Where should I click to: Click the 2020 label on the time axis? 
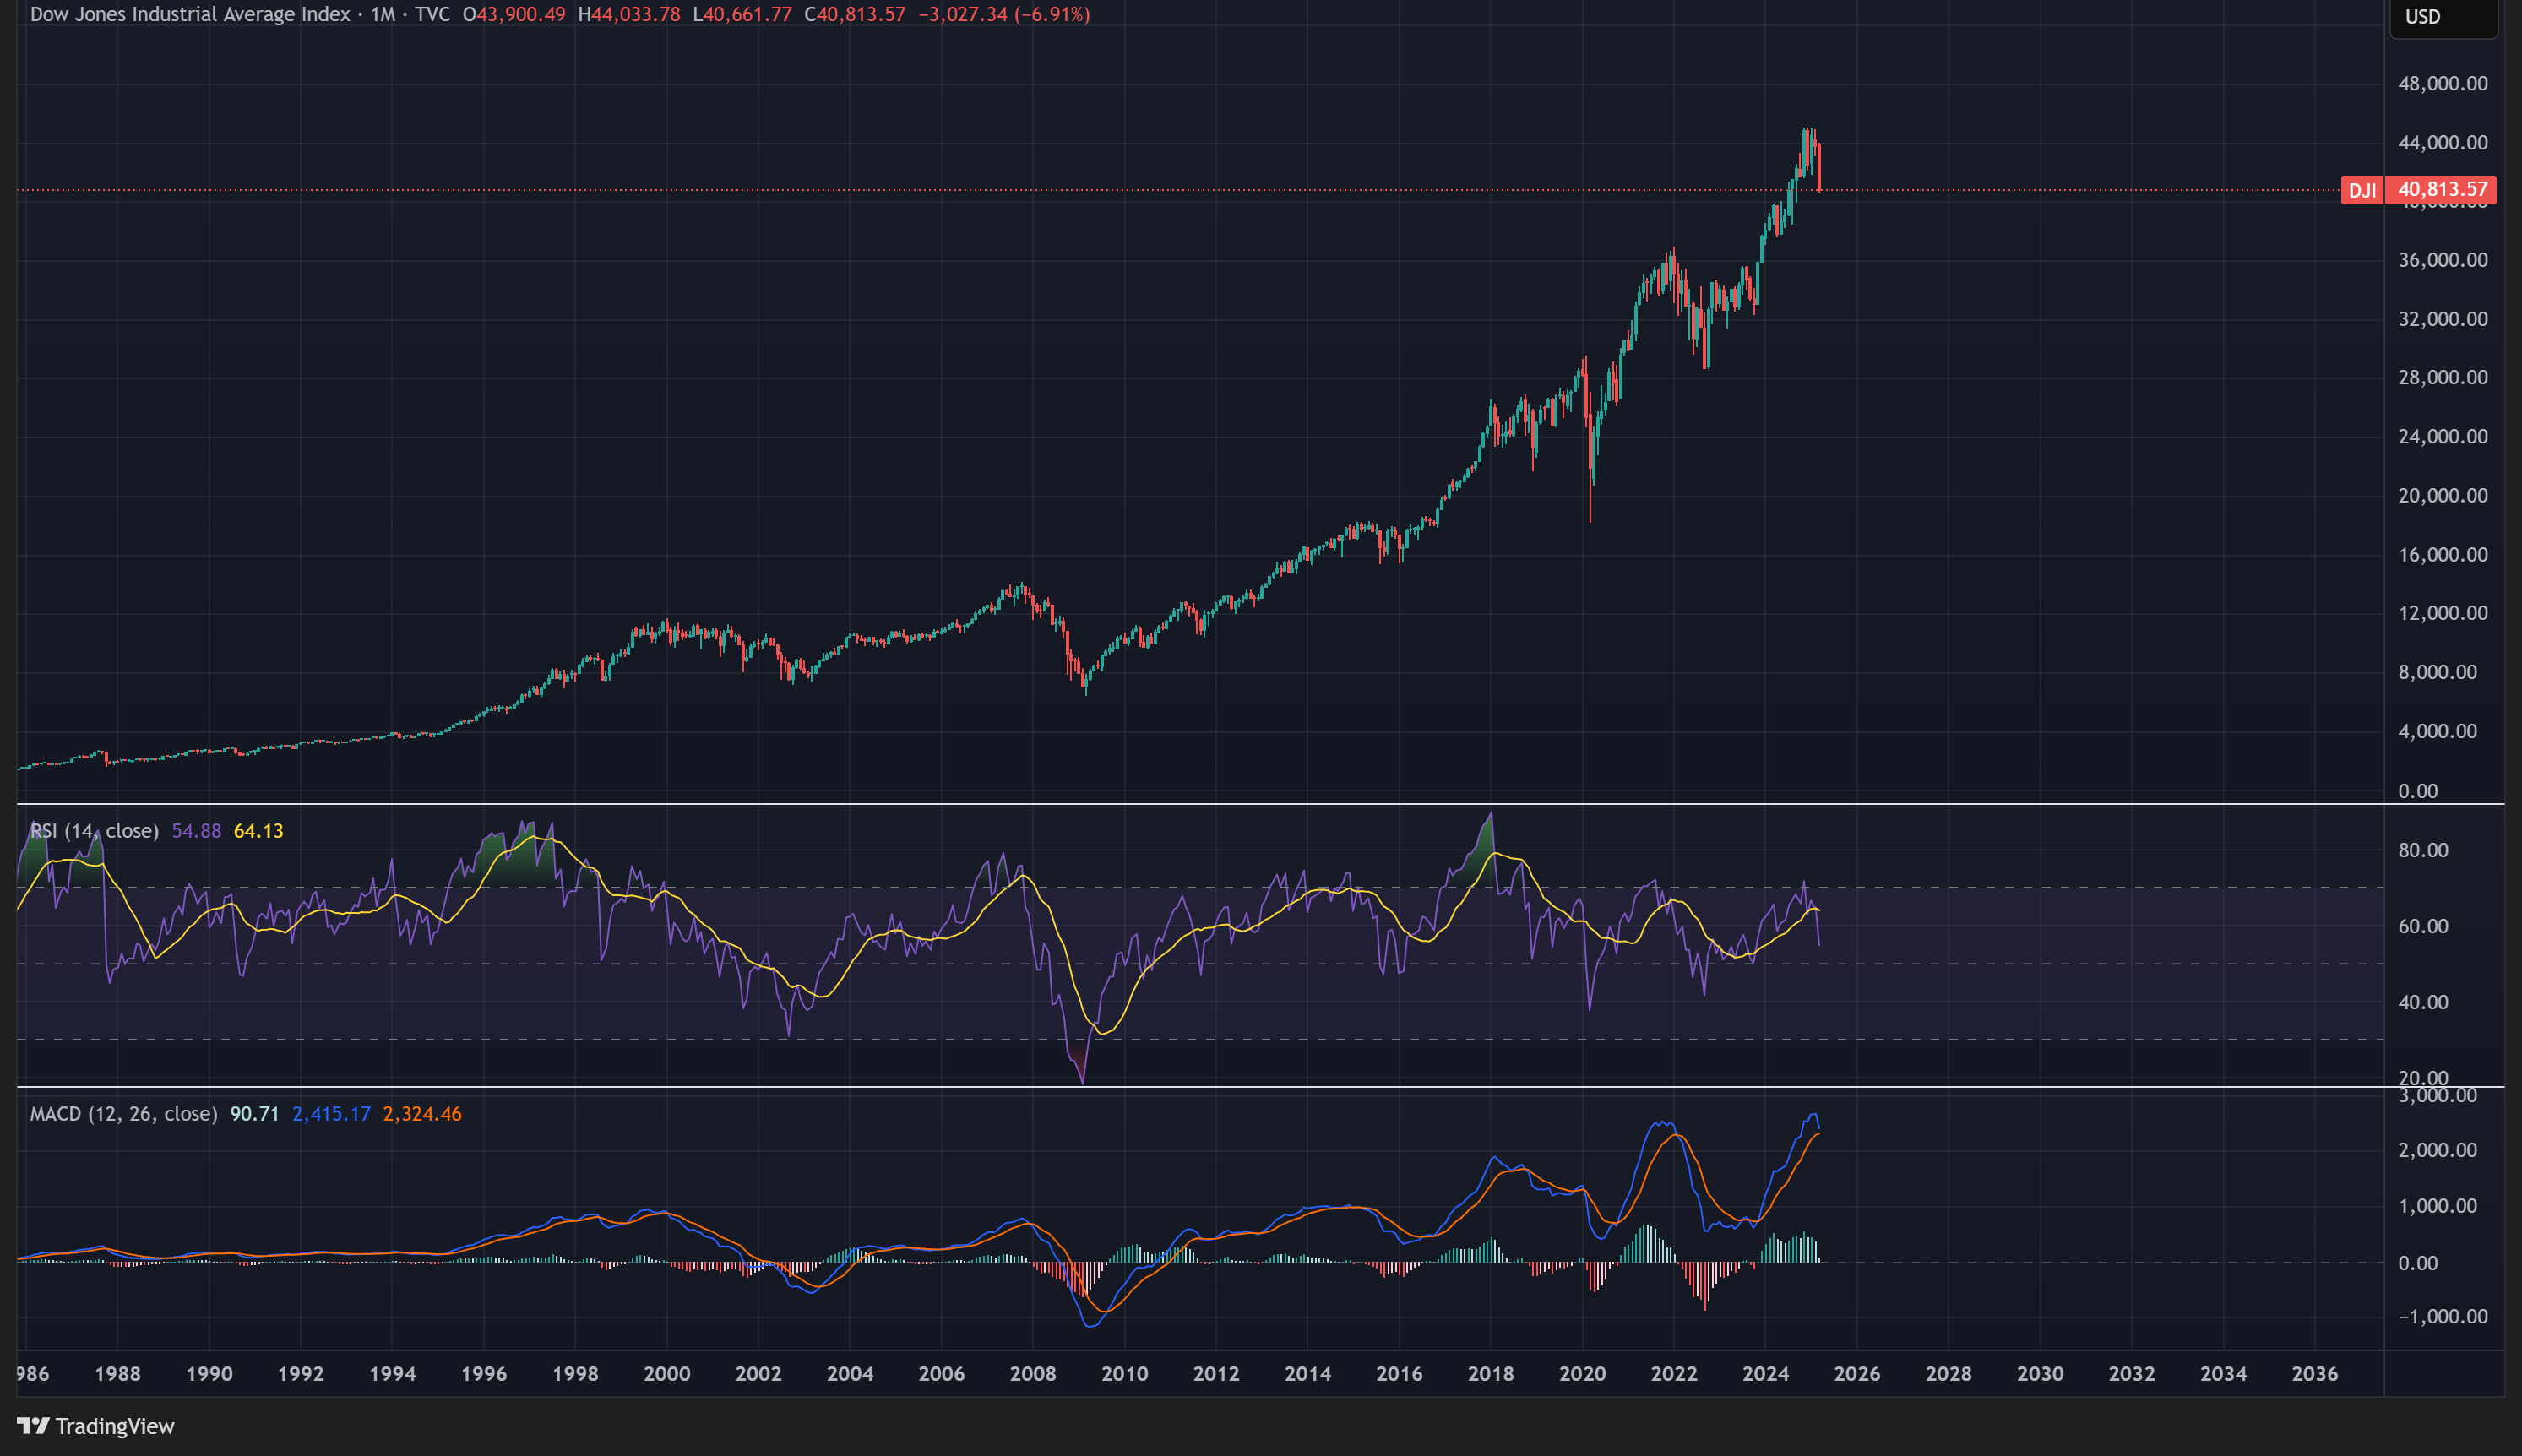[x=1582, y=1374]
